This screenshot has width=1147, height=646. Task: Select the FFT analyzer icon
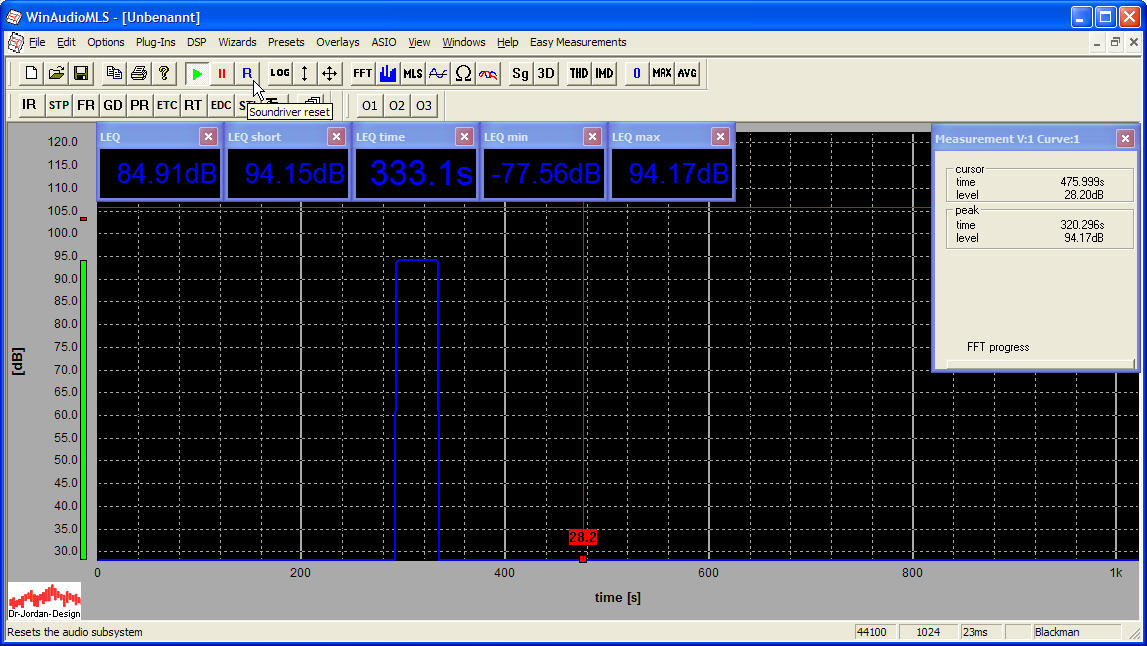click(362, 73)
